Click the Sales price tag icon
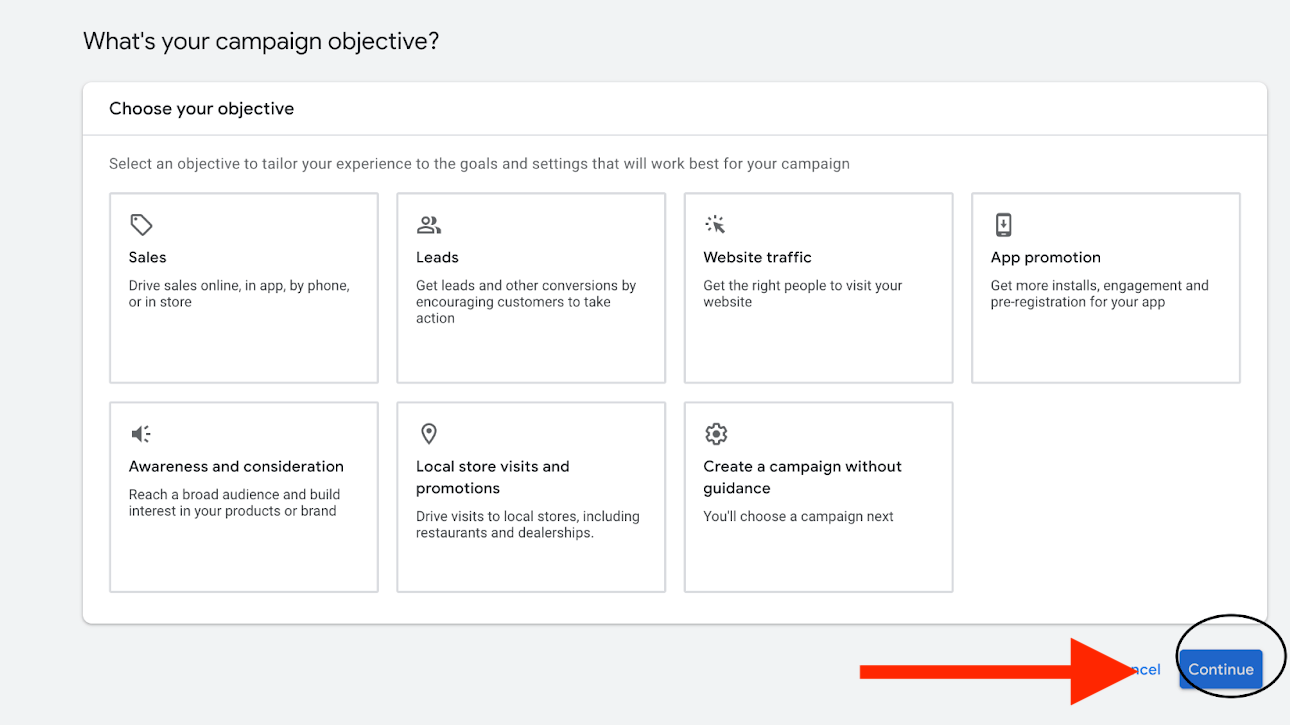The width and height of the screenshot is (1290, 725). click(x=141, y=224)
